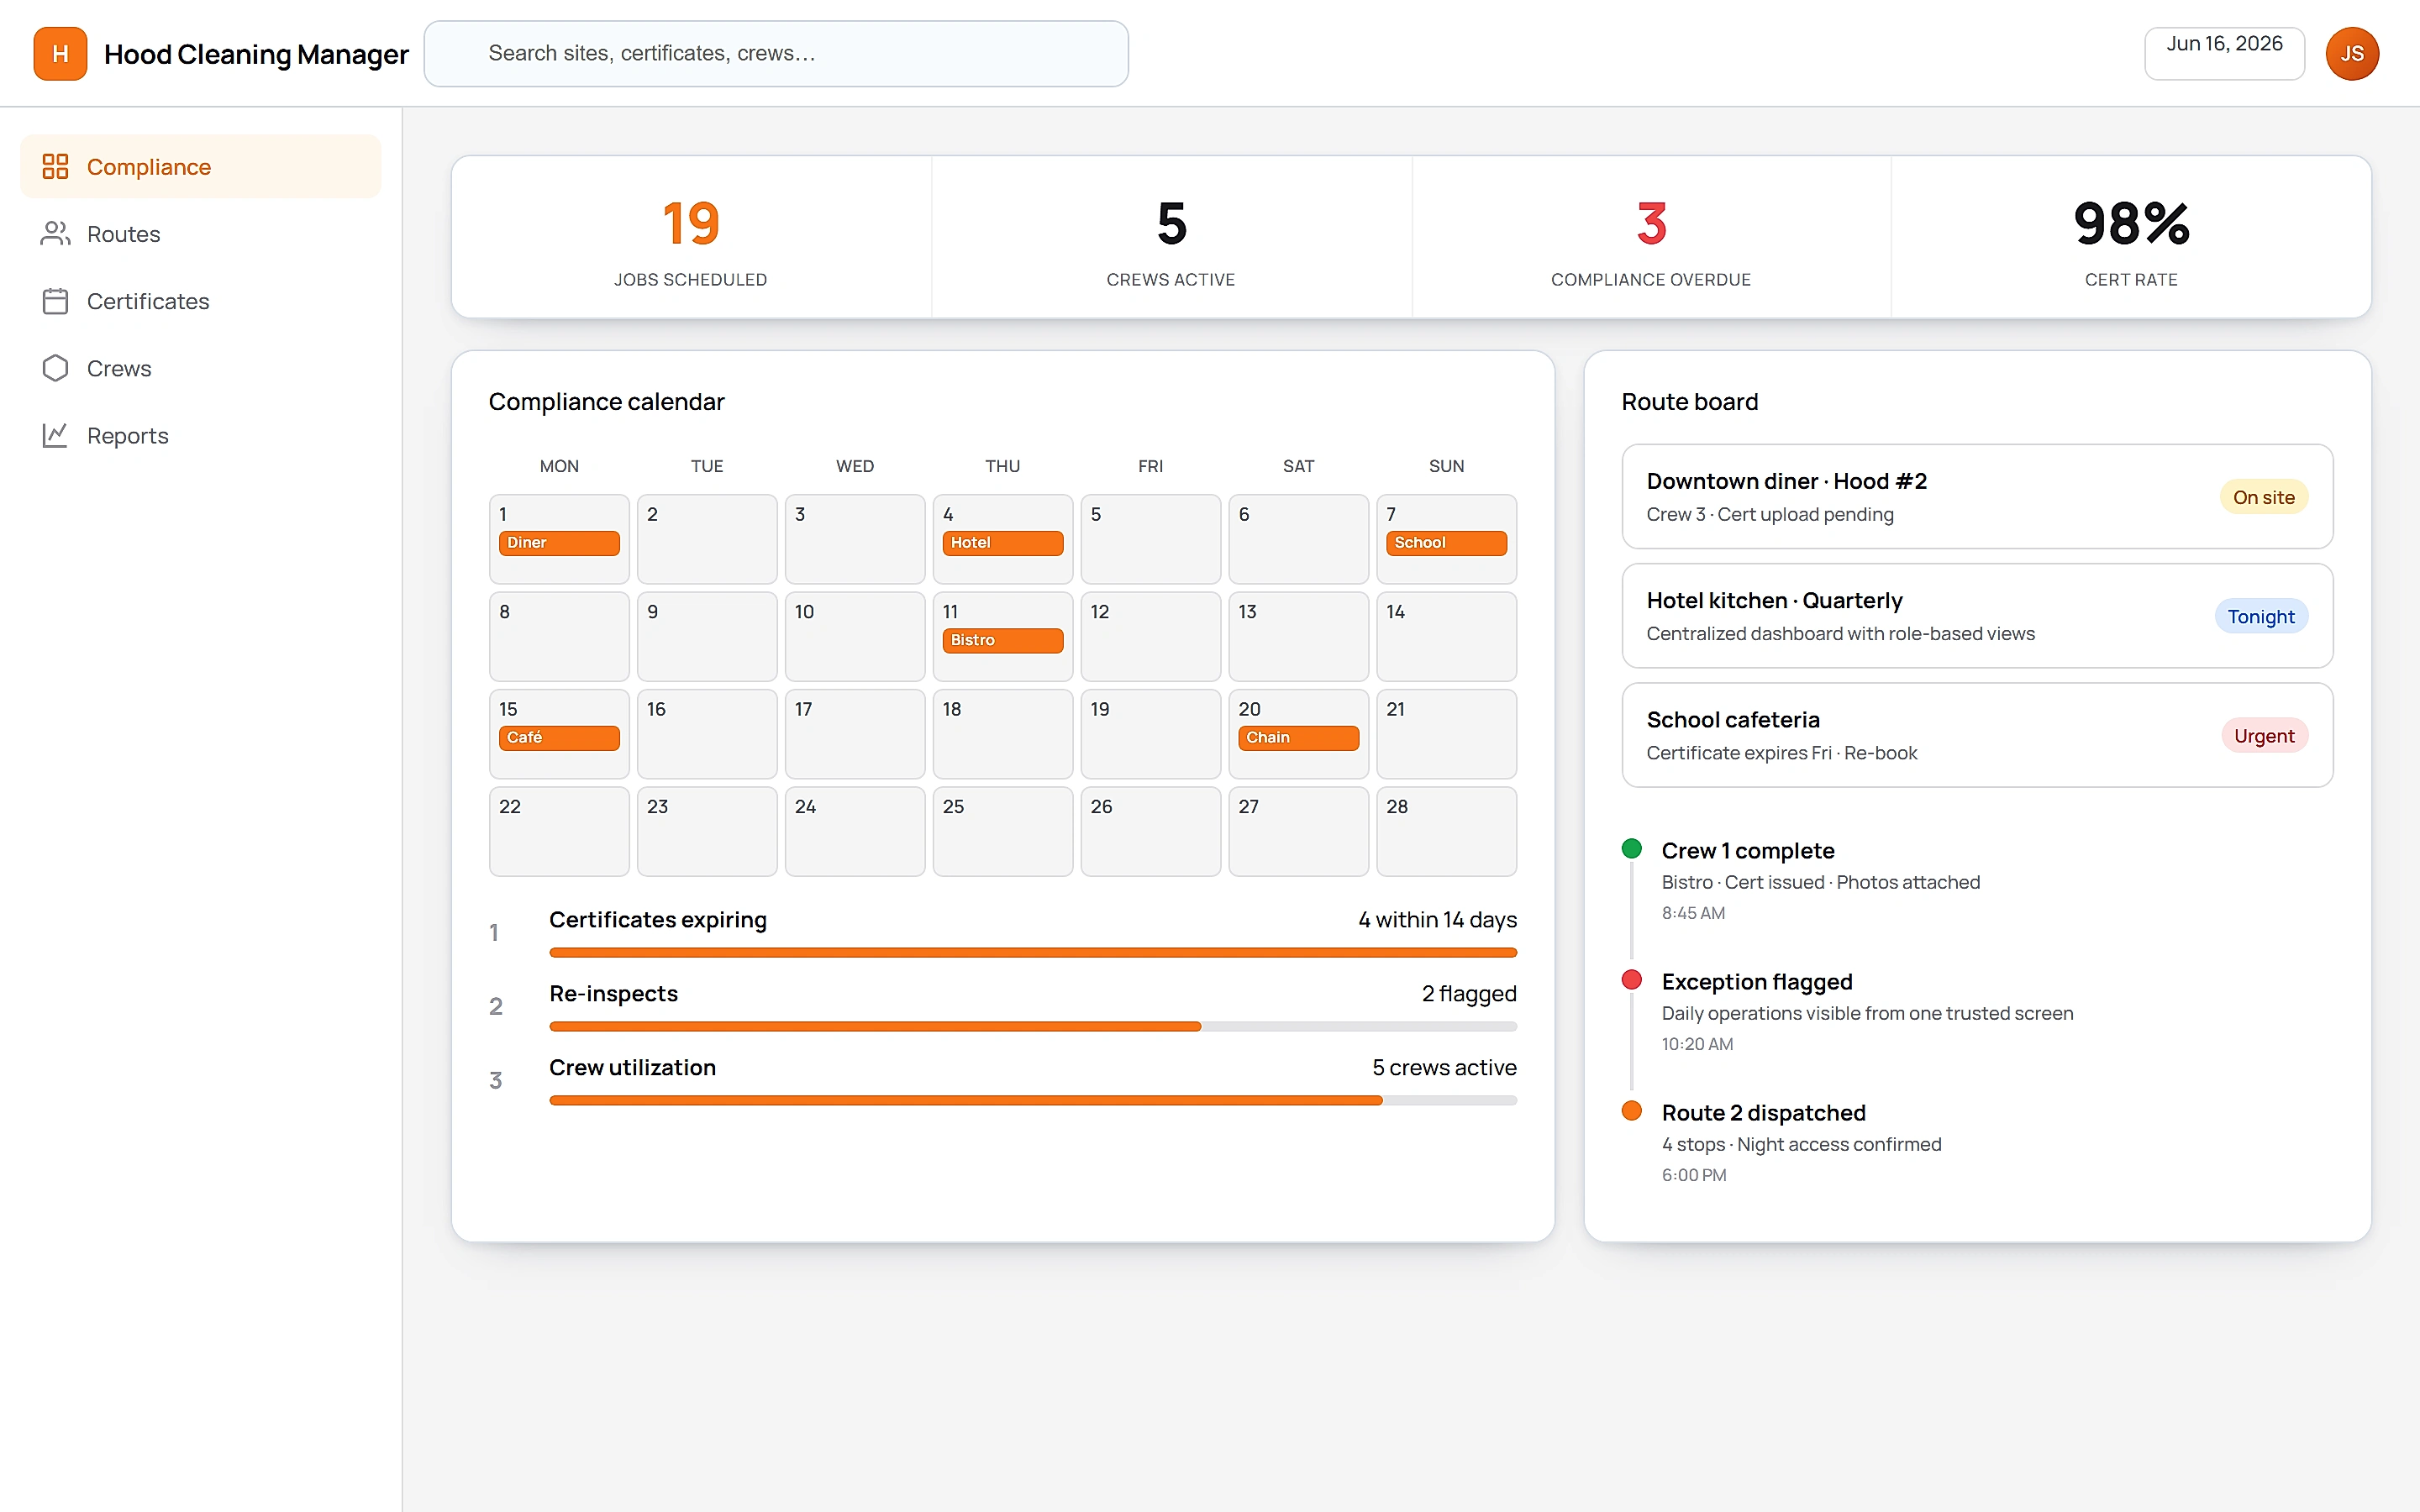The width and height of the screenshot is (2420, 1512).
Task: Open the 'Crew 1 complete' activity entry
Action: tap(1977, 881)
